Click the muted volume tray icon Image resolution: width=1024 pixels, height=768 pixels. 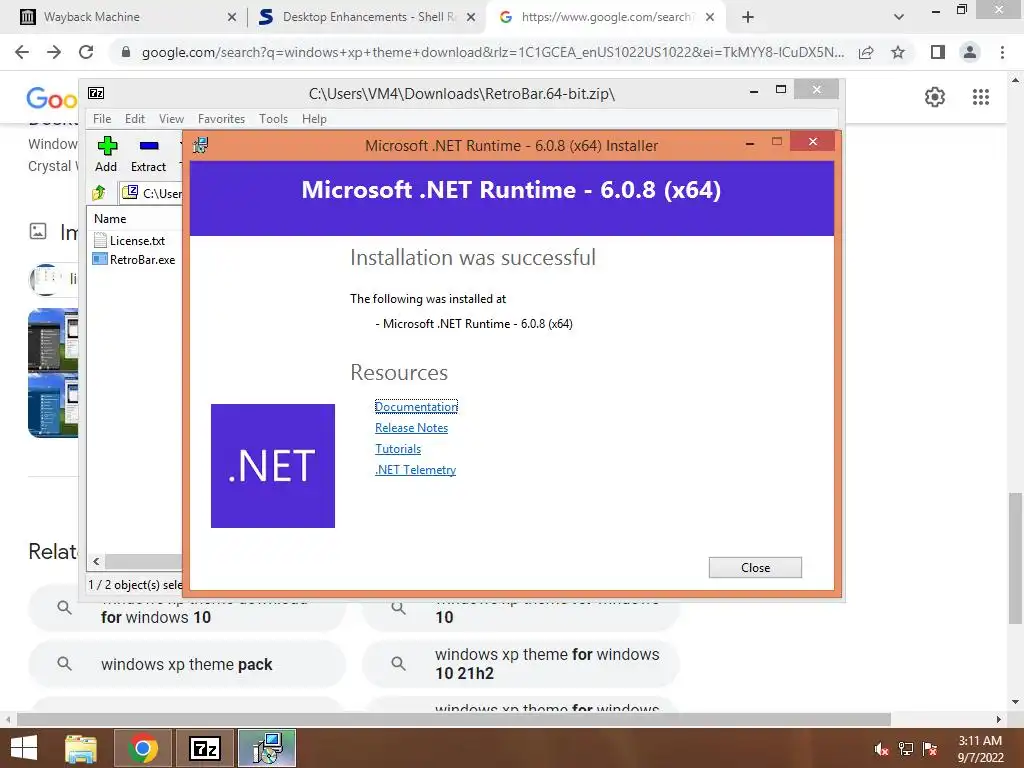882,749
